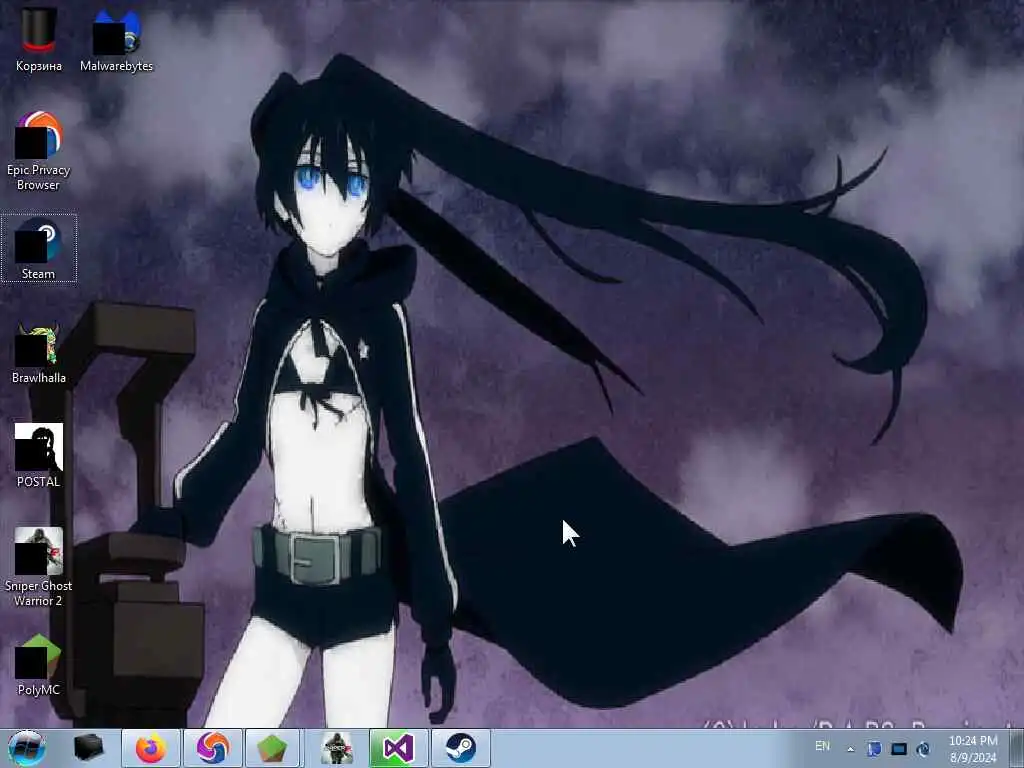The height and width of the screenshot is (768, 1024).
Task: Click the Show desktop button at taskbar end
Action: [1017, 748]
